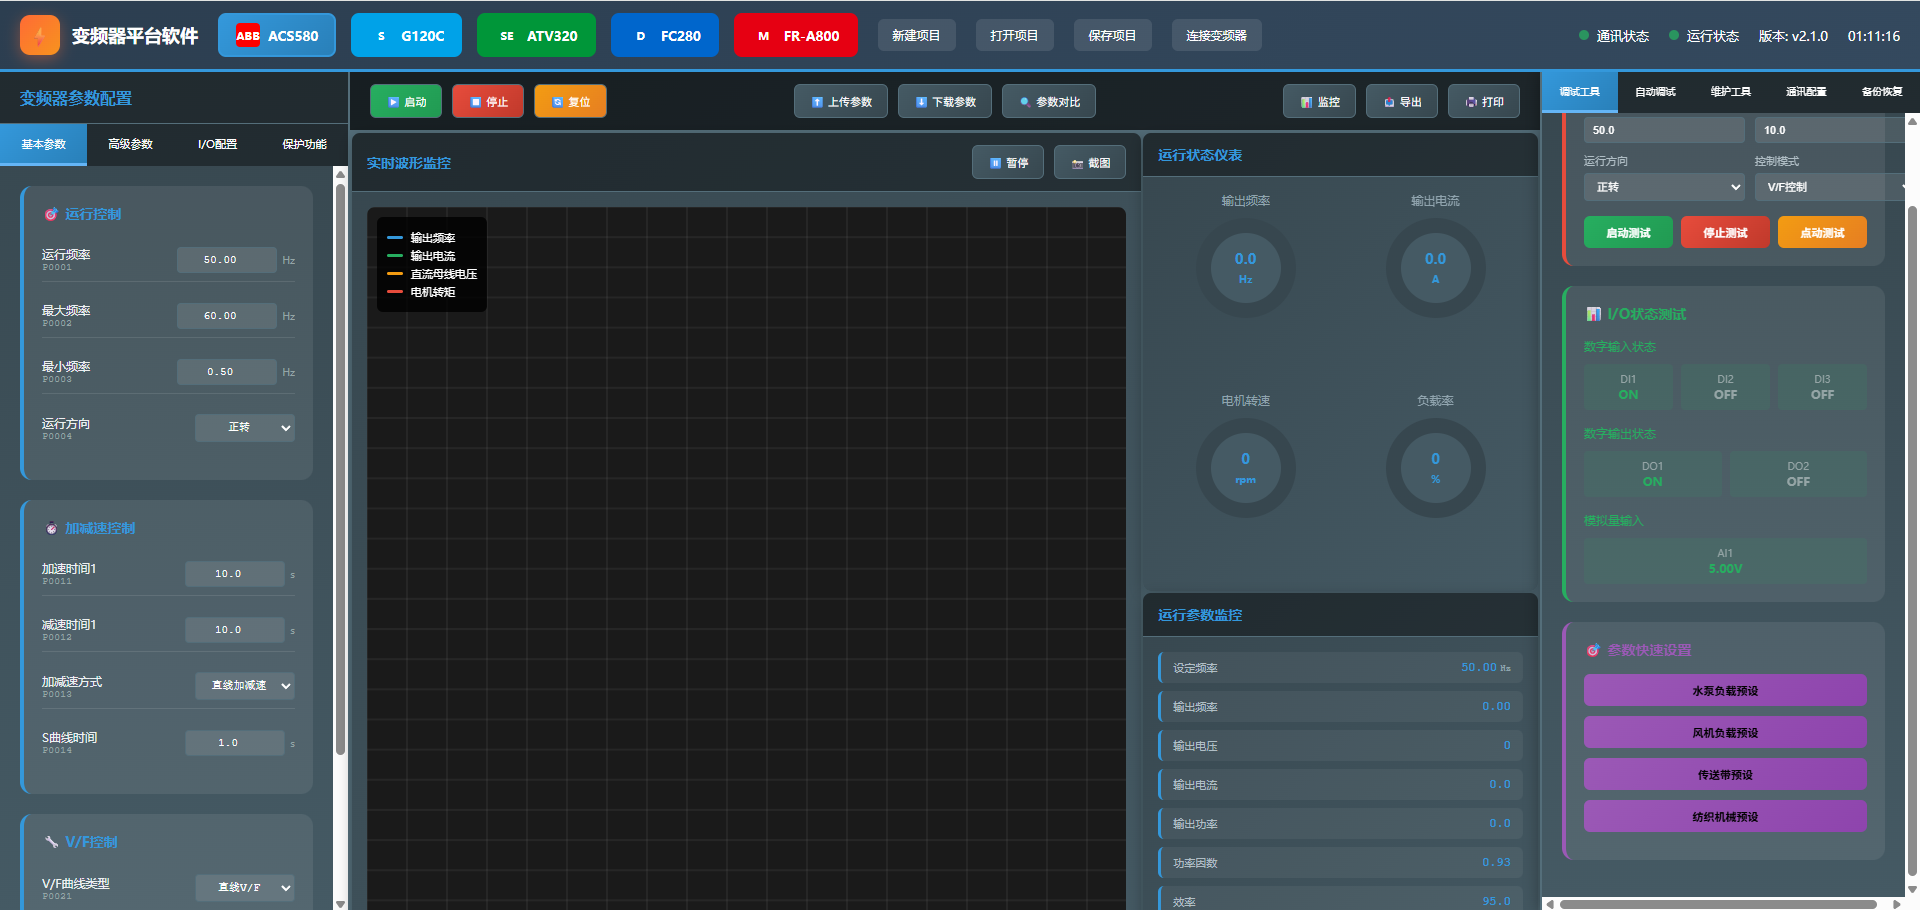Viewport: 1920px width, 910px height.
Task: Apply the 水泵负载预设 preset
Action: pos(1725,691)
